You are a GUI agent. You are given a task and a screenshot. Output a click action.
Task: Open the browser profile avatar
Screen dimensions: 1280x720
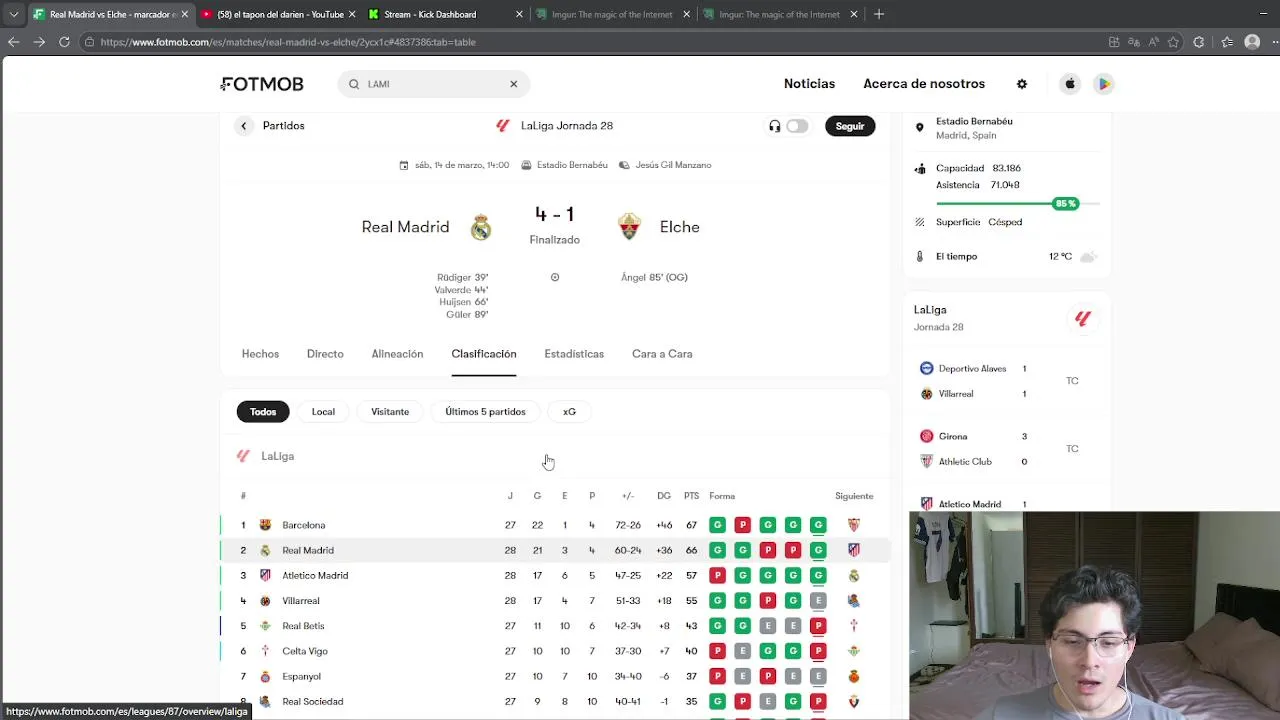point(1252,42)
